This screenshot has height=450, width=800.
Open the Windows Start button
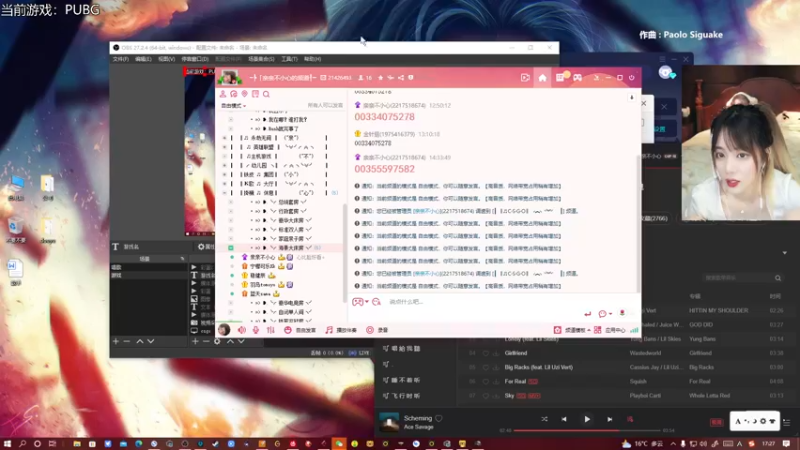point(7,444)
